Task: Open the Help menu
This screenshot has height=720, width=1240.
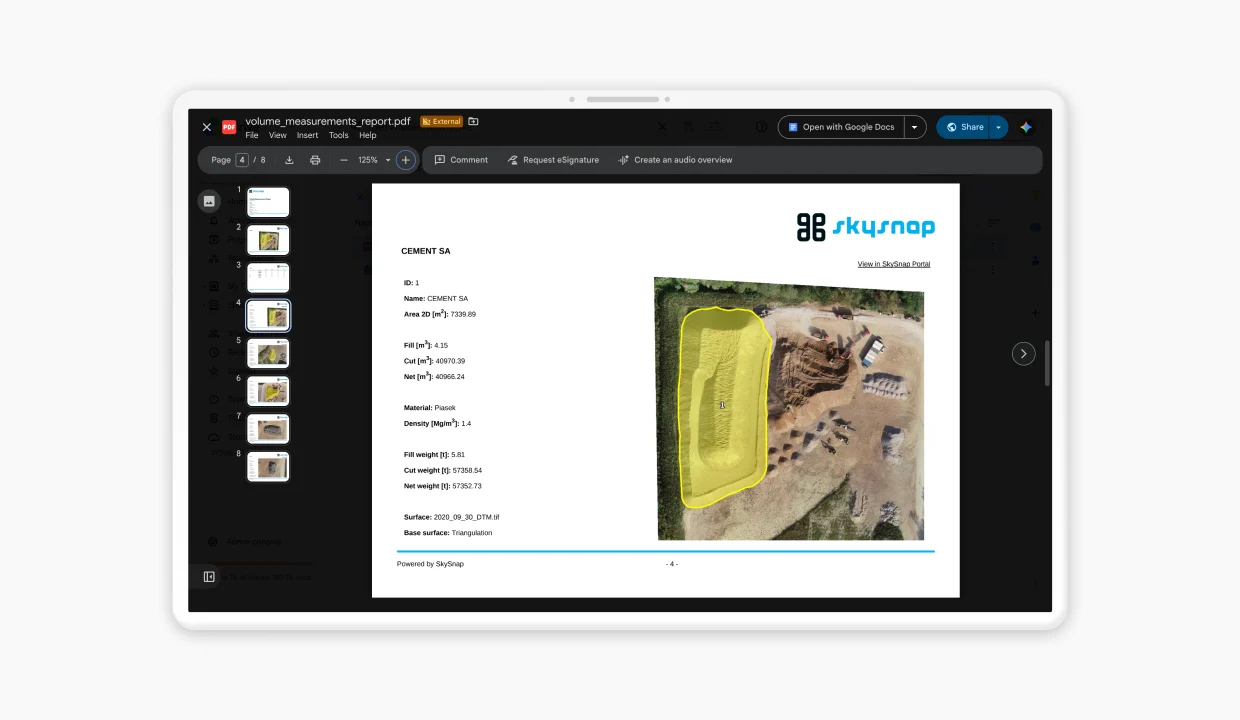Action: [368, 135]
